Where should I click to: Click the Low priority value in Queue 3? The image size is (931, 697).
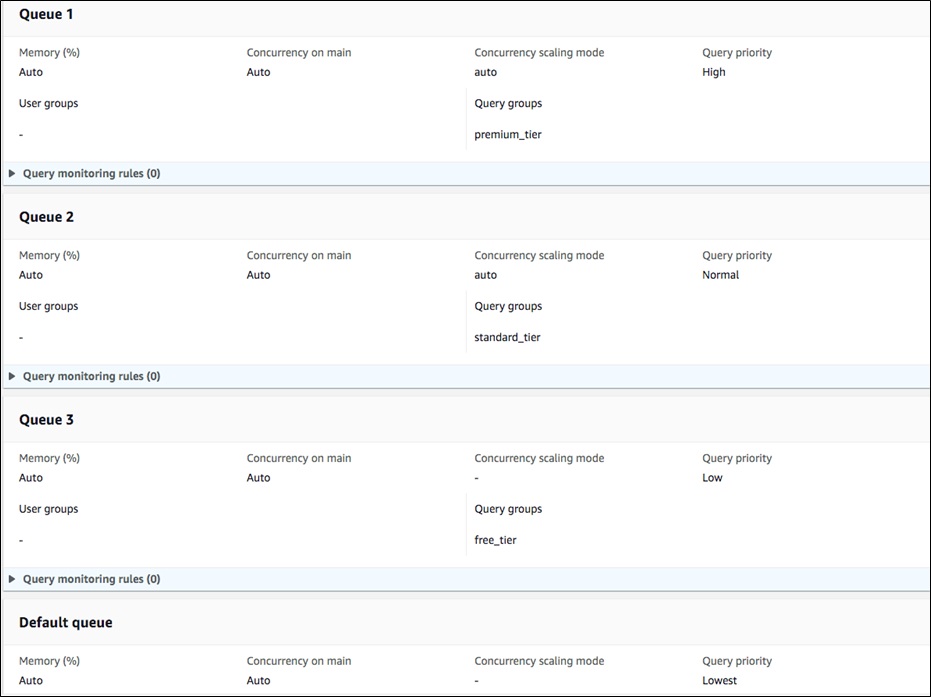click(x=712, y=478)
